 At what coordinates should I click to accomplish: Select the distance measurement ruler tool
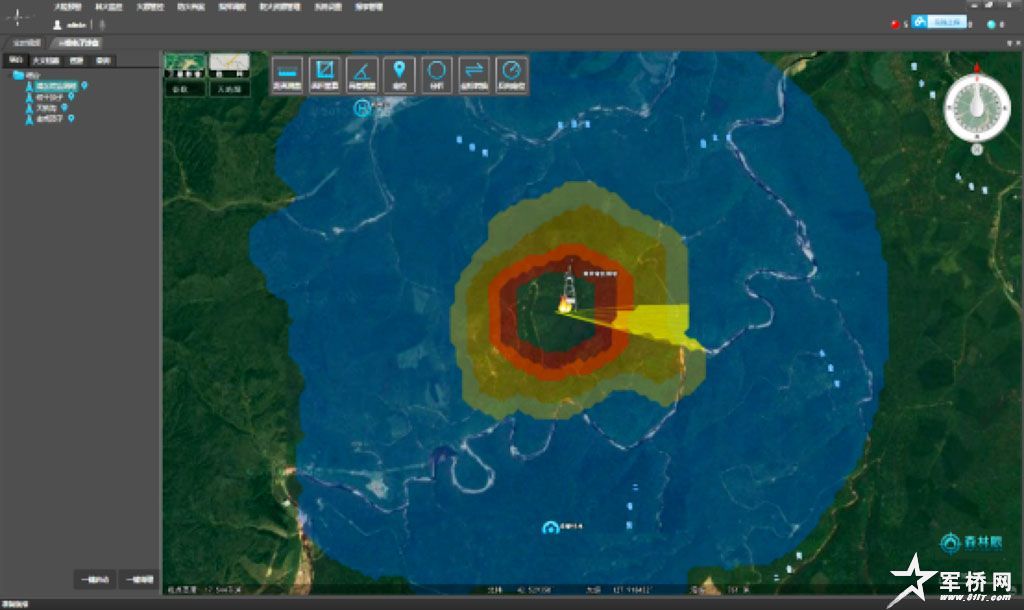point(288,74)
